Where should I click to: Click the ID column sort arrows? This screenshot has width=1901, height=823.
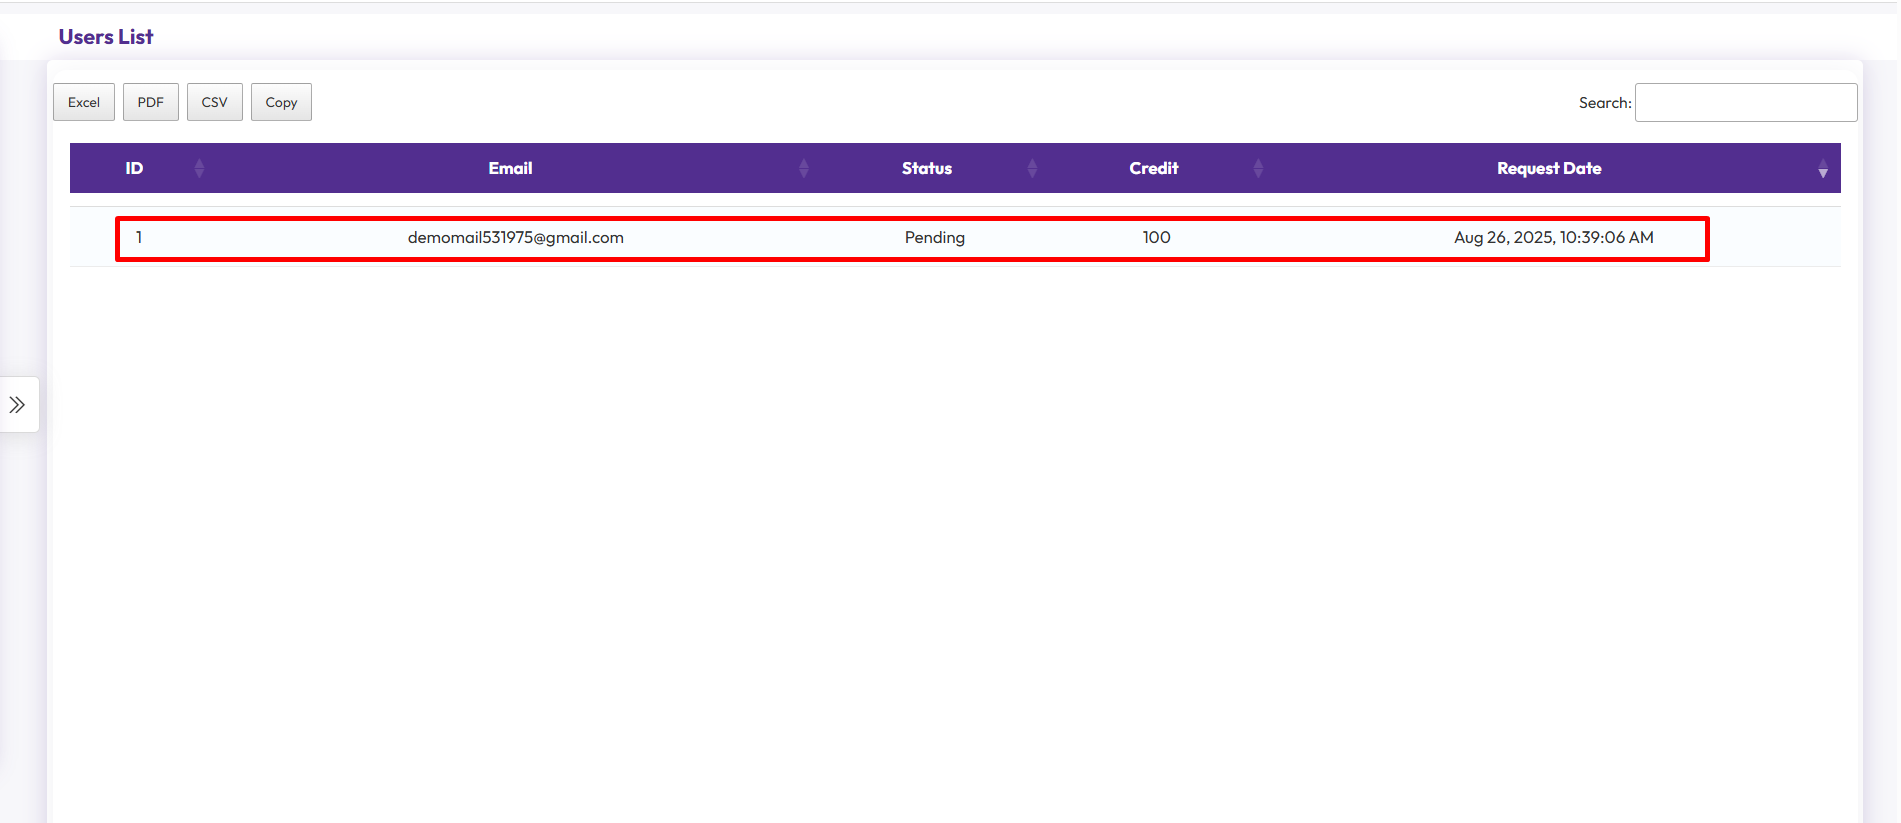tap(199, 168)
